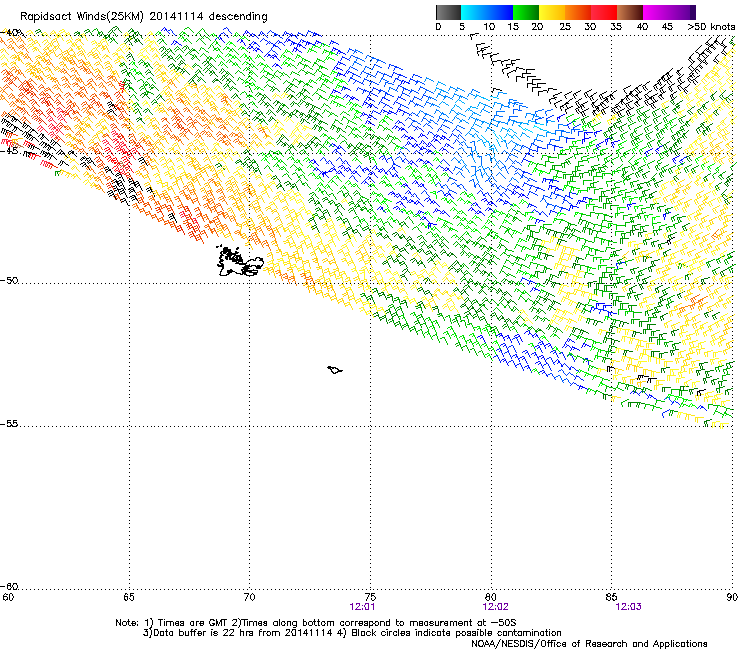Click the orange 25-30 knots legend swatch
Screen dimensions: 740x650
[578, 12]
